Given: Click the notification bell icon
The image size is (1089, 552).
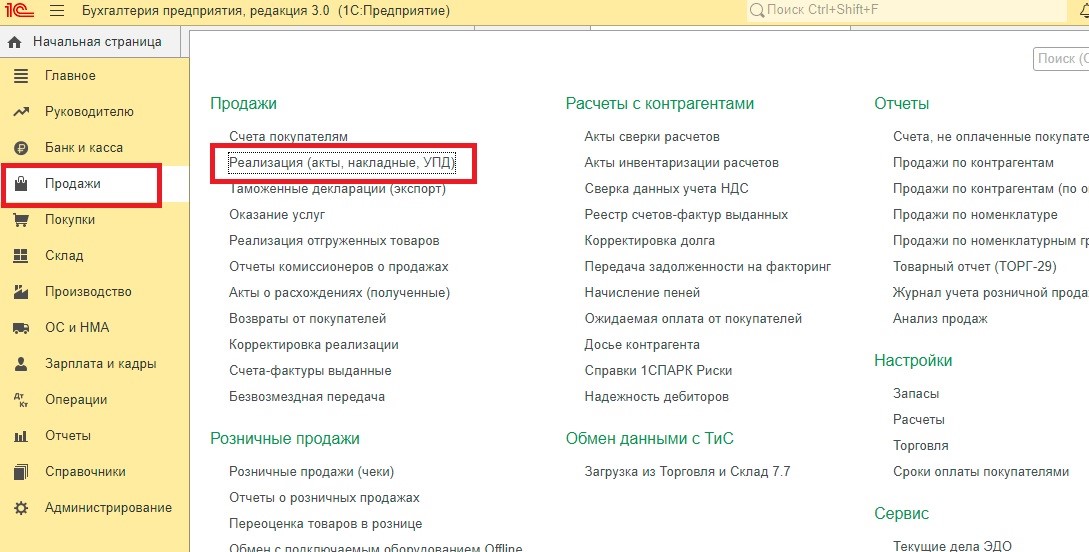Looking at the screenshot, I should 1083,10.
